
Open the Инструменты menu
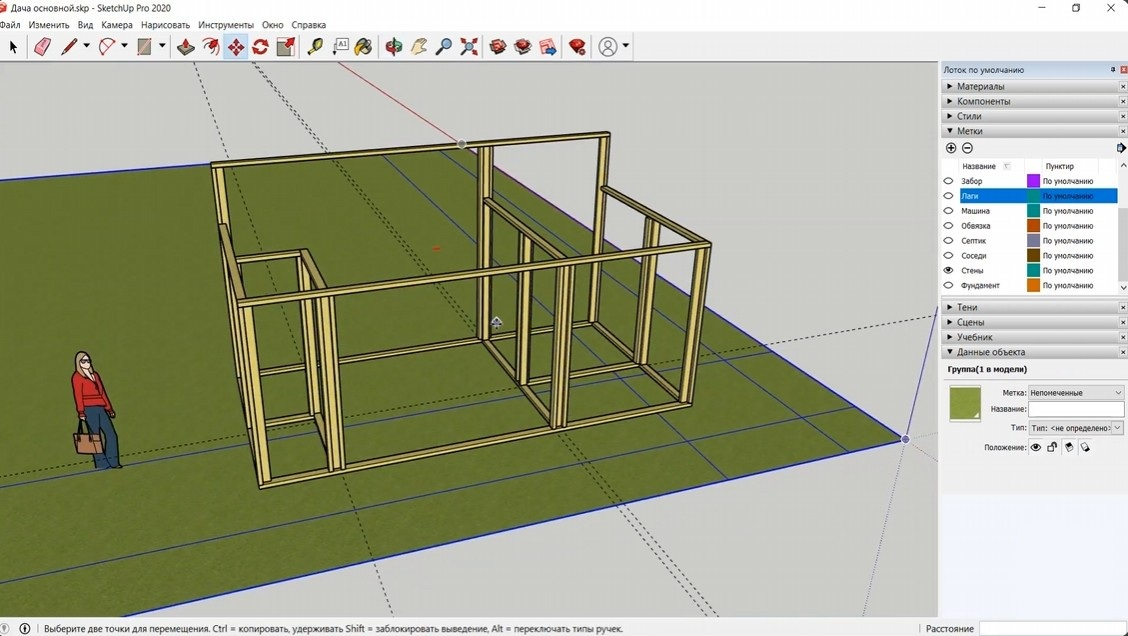pyautogui.click(x=226, y=24)
